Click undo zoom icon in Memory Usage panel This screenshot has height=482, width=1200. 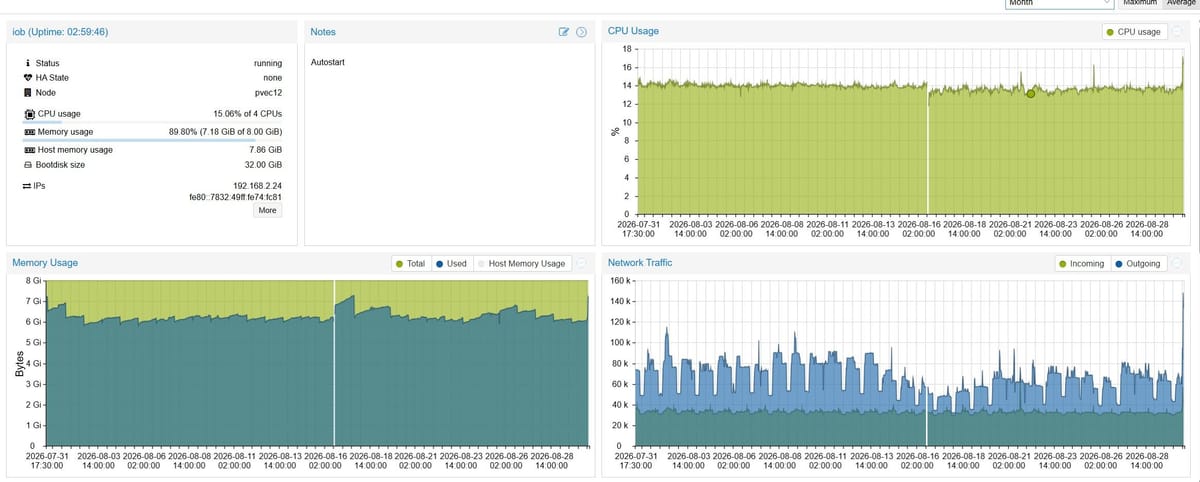point(580,264)
